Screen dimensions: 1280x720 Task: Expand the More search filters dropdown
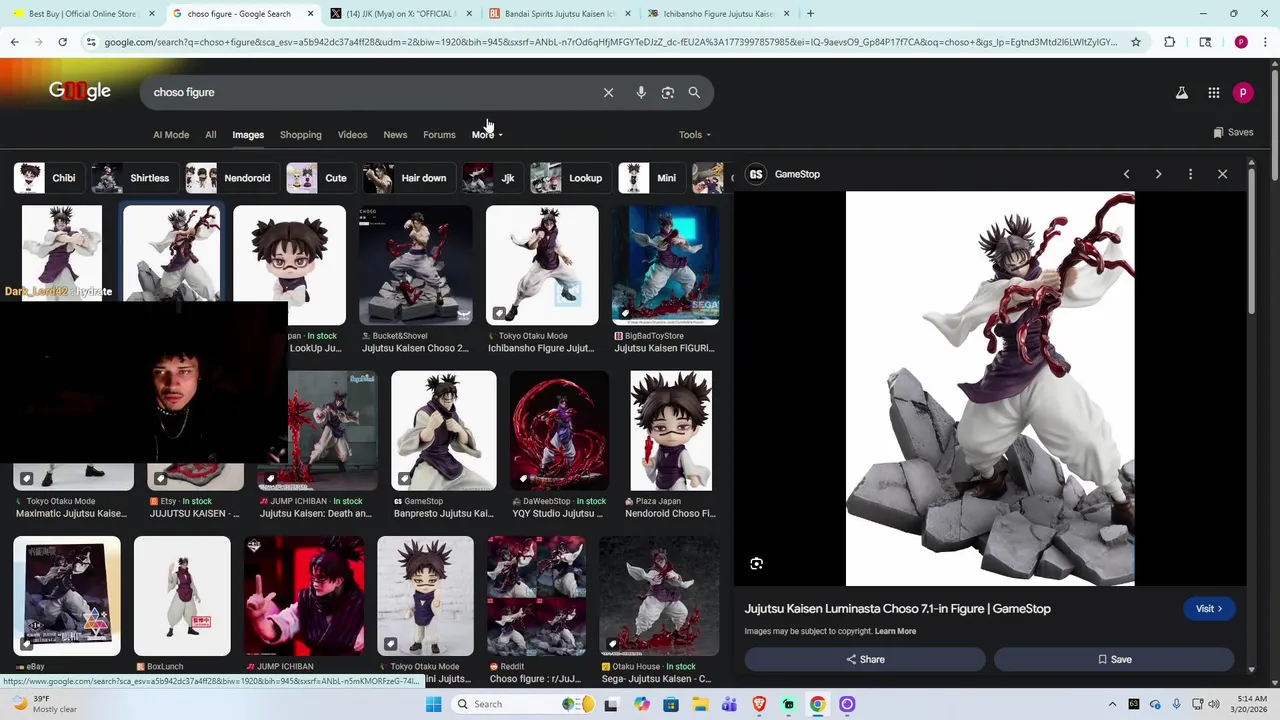coord(487,135)
